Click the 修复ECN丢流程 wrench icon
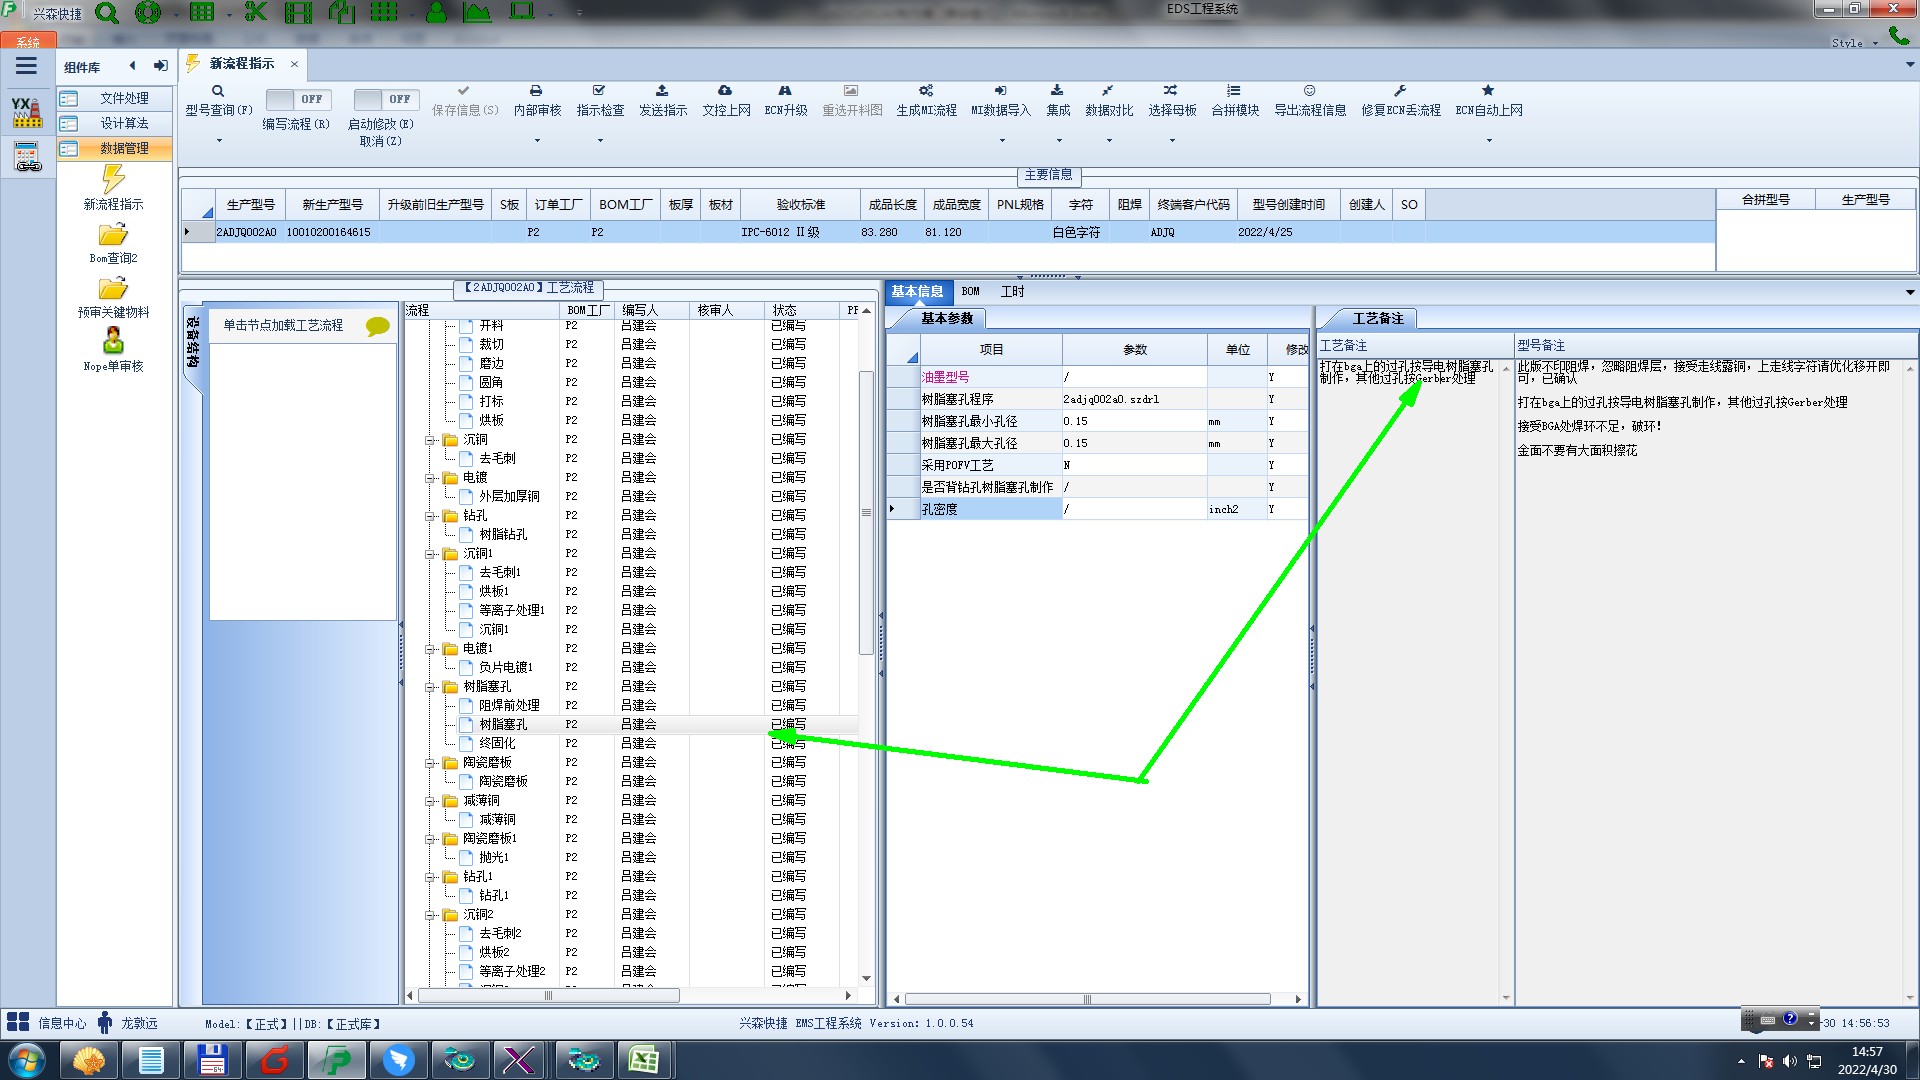Viewport: 1920px width, 1080px height. [1400, 91]
